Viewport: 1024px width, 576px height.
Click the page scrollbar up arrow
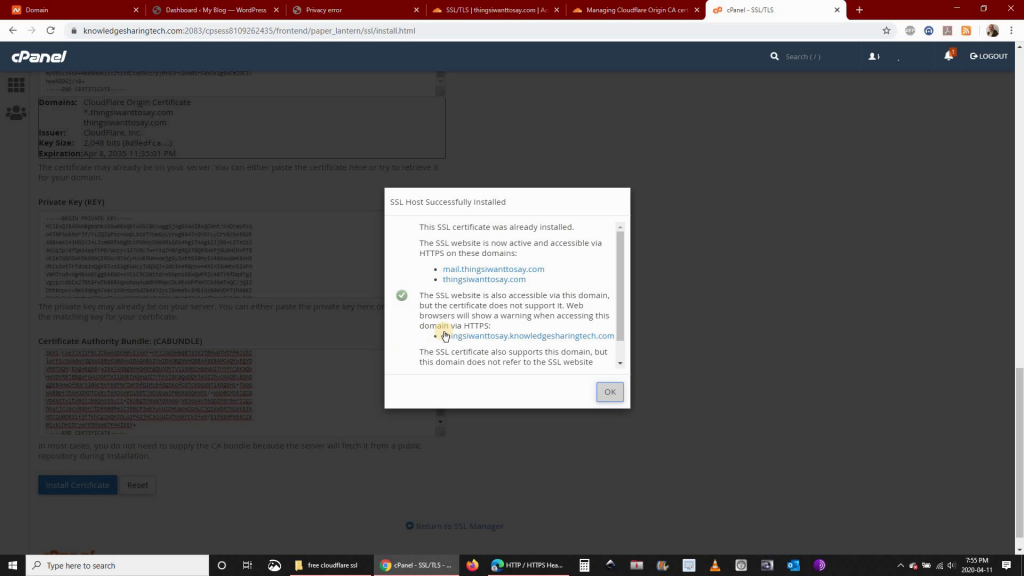[1019, 46]
